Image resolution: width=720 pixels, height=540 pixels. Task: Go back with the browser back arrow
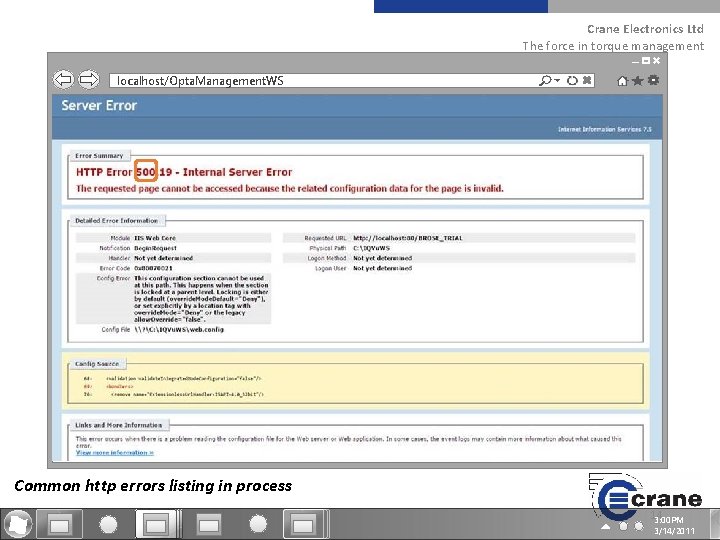(64, 79)
